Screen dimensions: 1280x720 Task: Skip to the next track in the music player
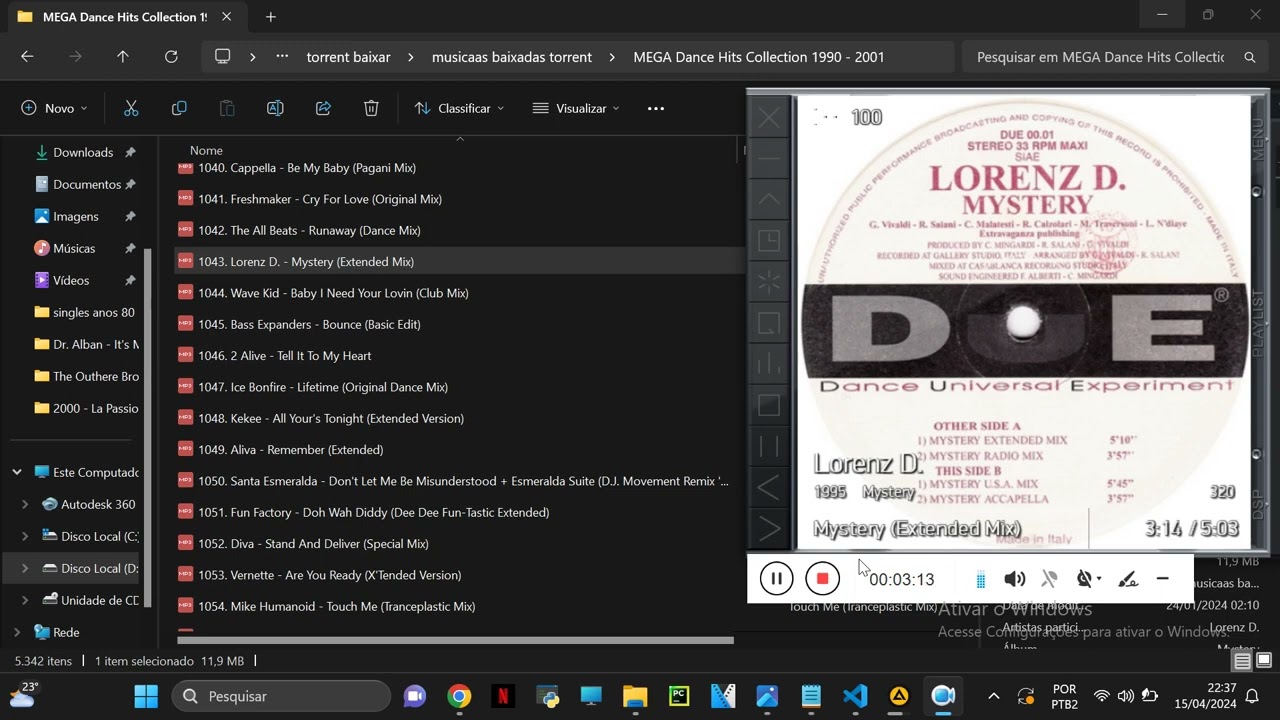pyautogui.click(x=769, y=529)
